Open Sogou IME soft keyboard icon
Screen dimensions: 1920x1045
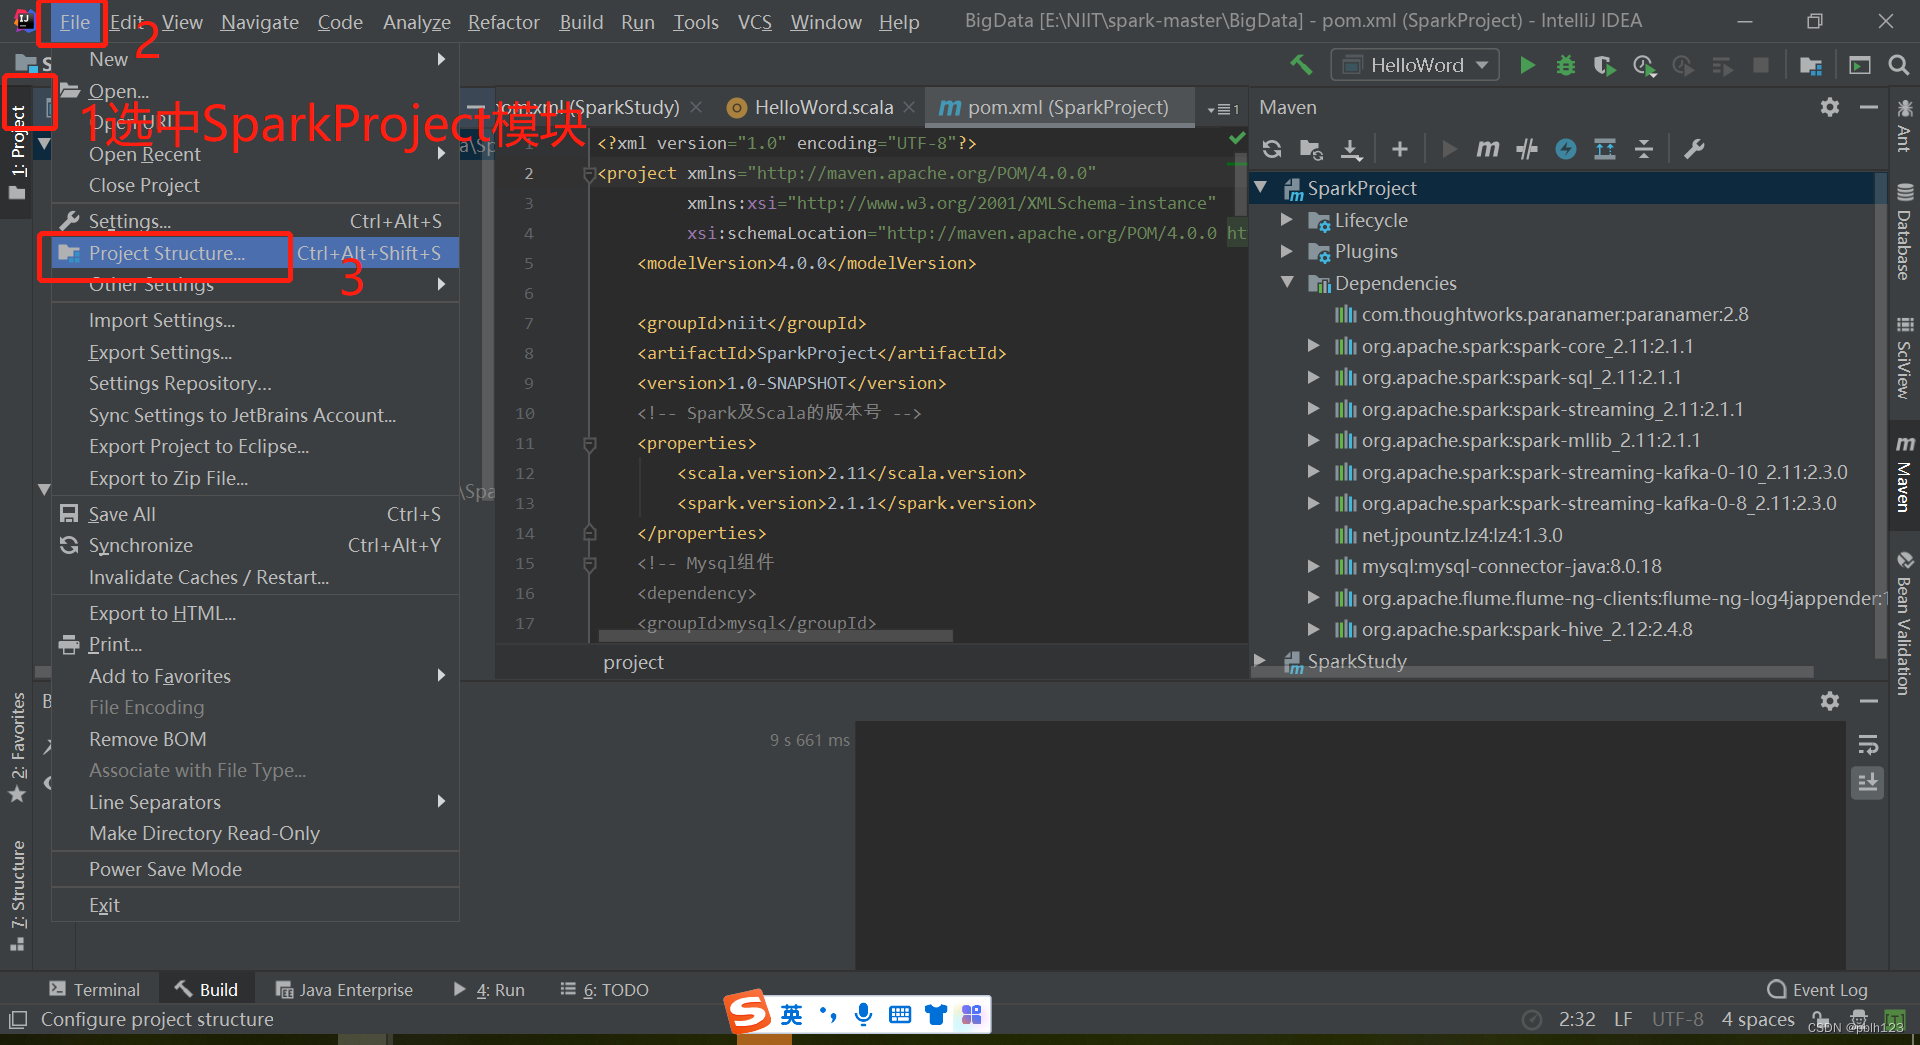point(900,1015)
